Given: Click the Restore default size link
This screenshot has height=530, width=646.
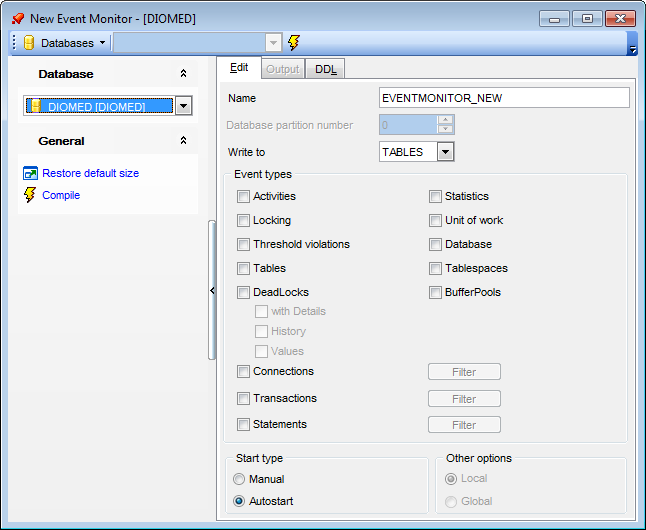Looking at the screenshot, I should 91,174.
